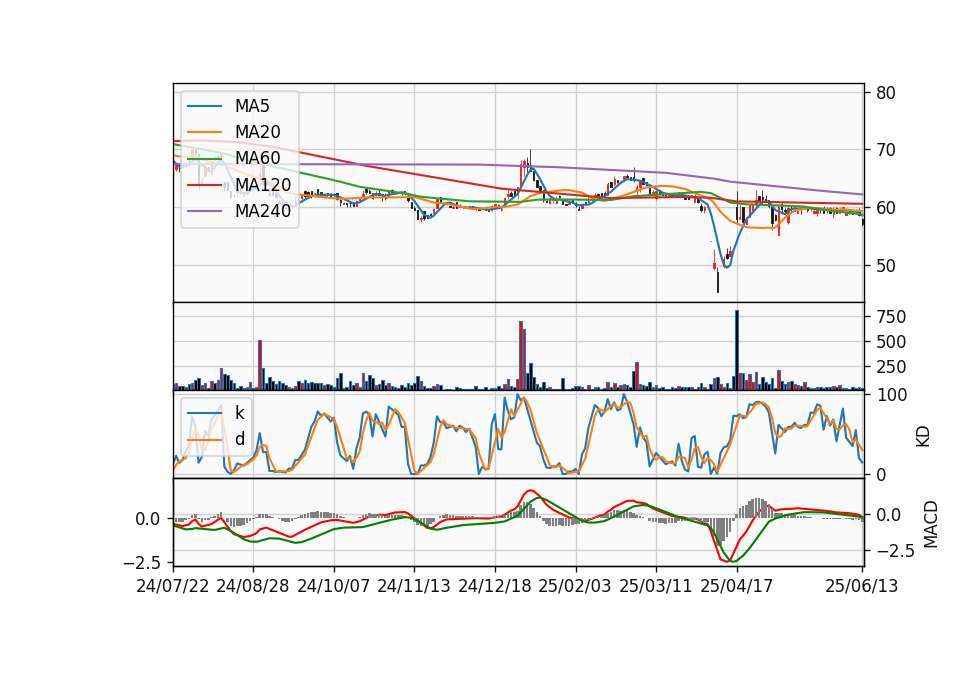Click the price axis value 80
Viewport: 960px width, 690px height.
click(886, 93)
